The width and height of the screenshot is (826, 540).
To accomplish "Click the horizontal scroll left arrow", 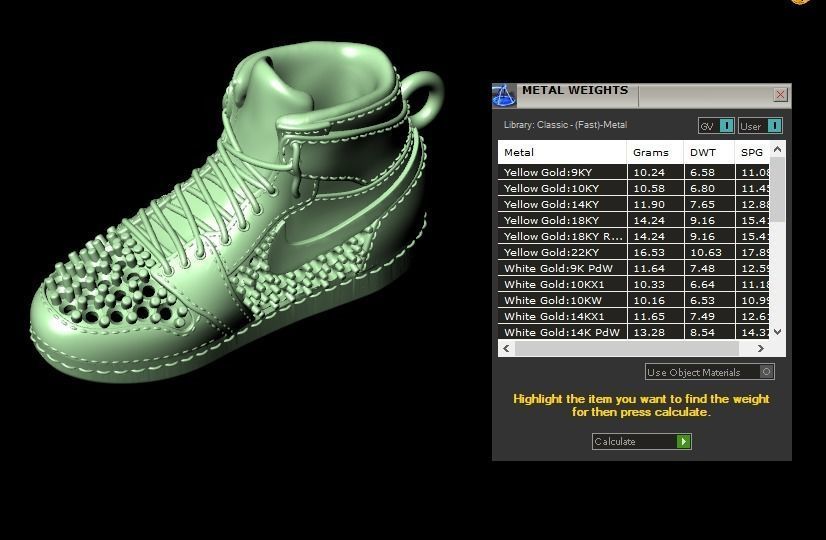I will click(x=506, y=348).
